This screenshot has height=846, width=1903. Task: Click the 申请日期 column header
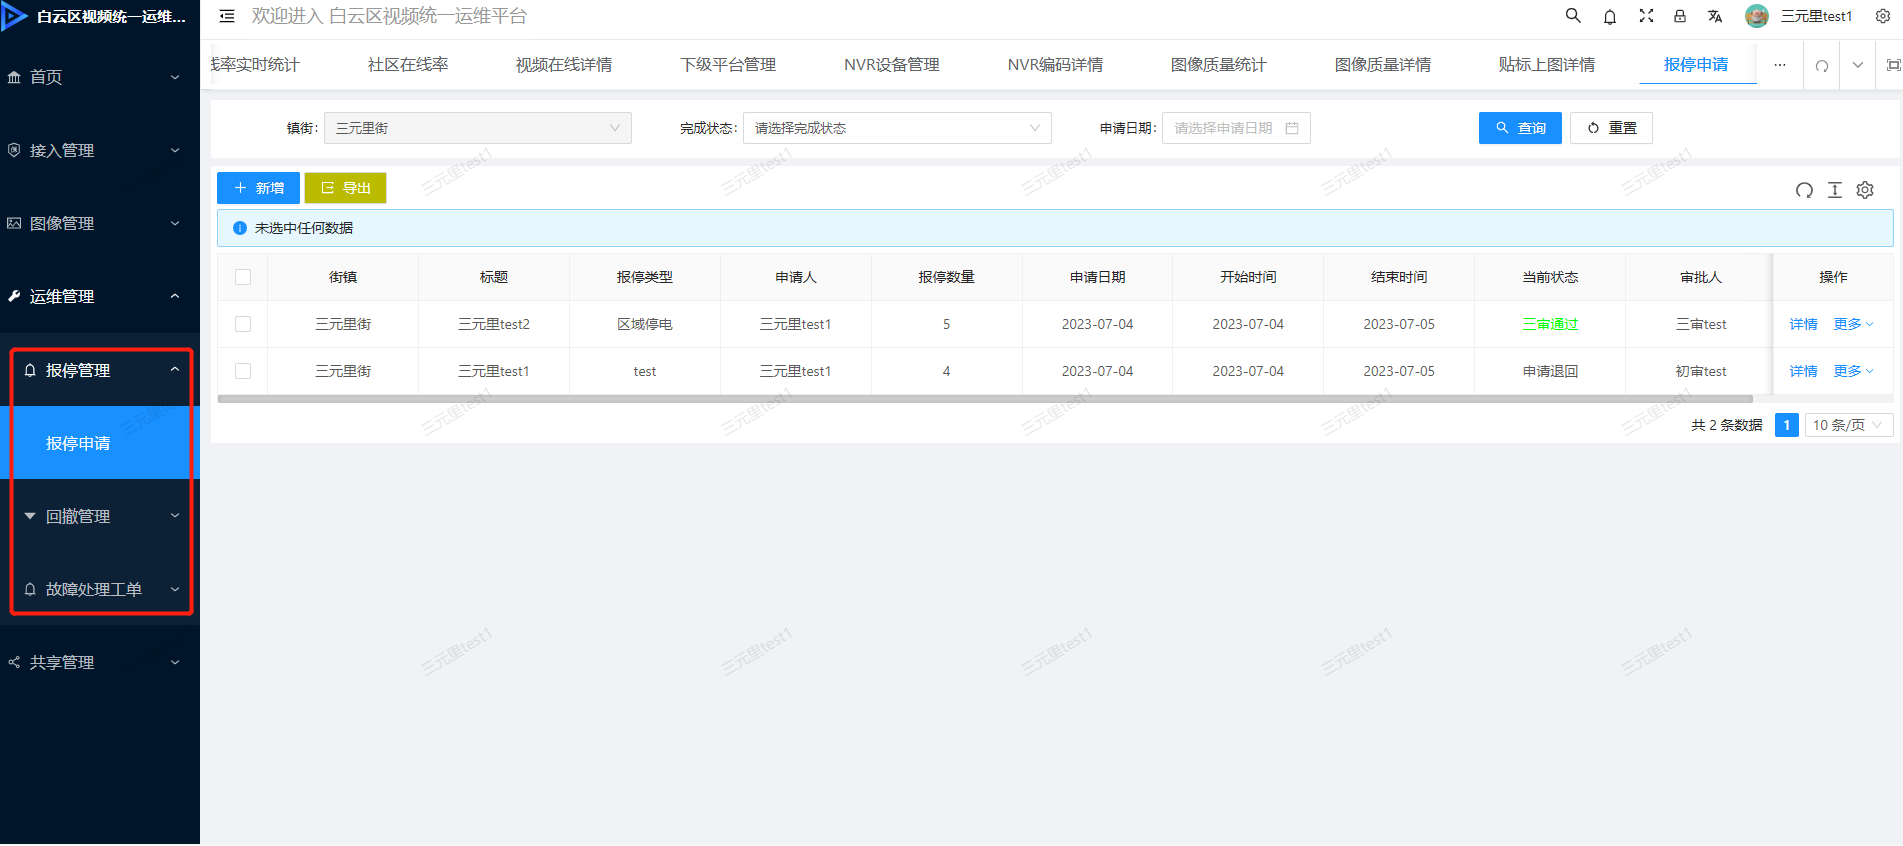tap(1098, 277)
